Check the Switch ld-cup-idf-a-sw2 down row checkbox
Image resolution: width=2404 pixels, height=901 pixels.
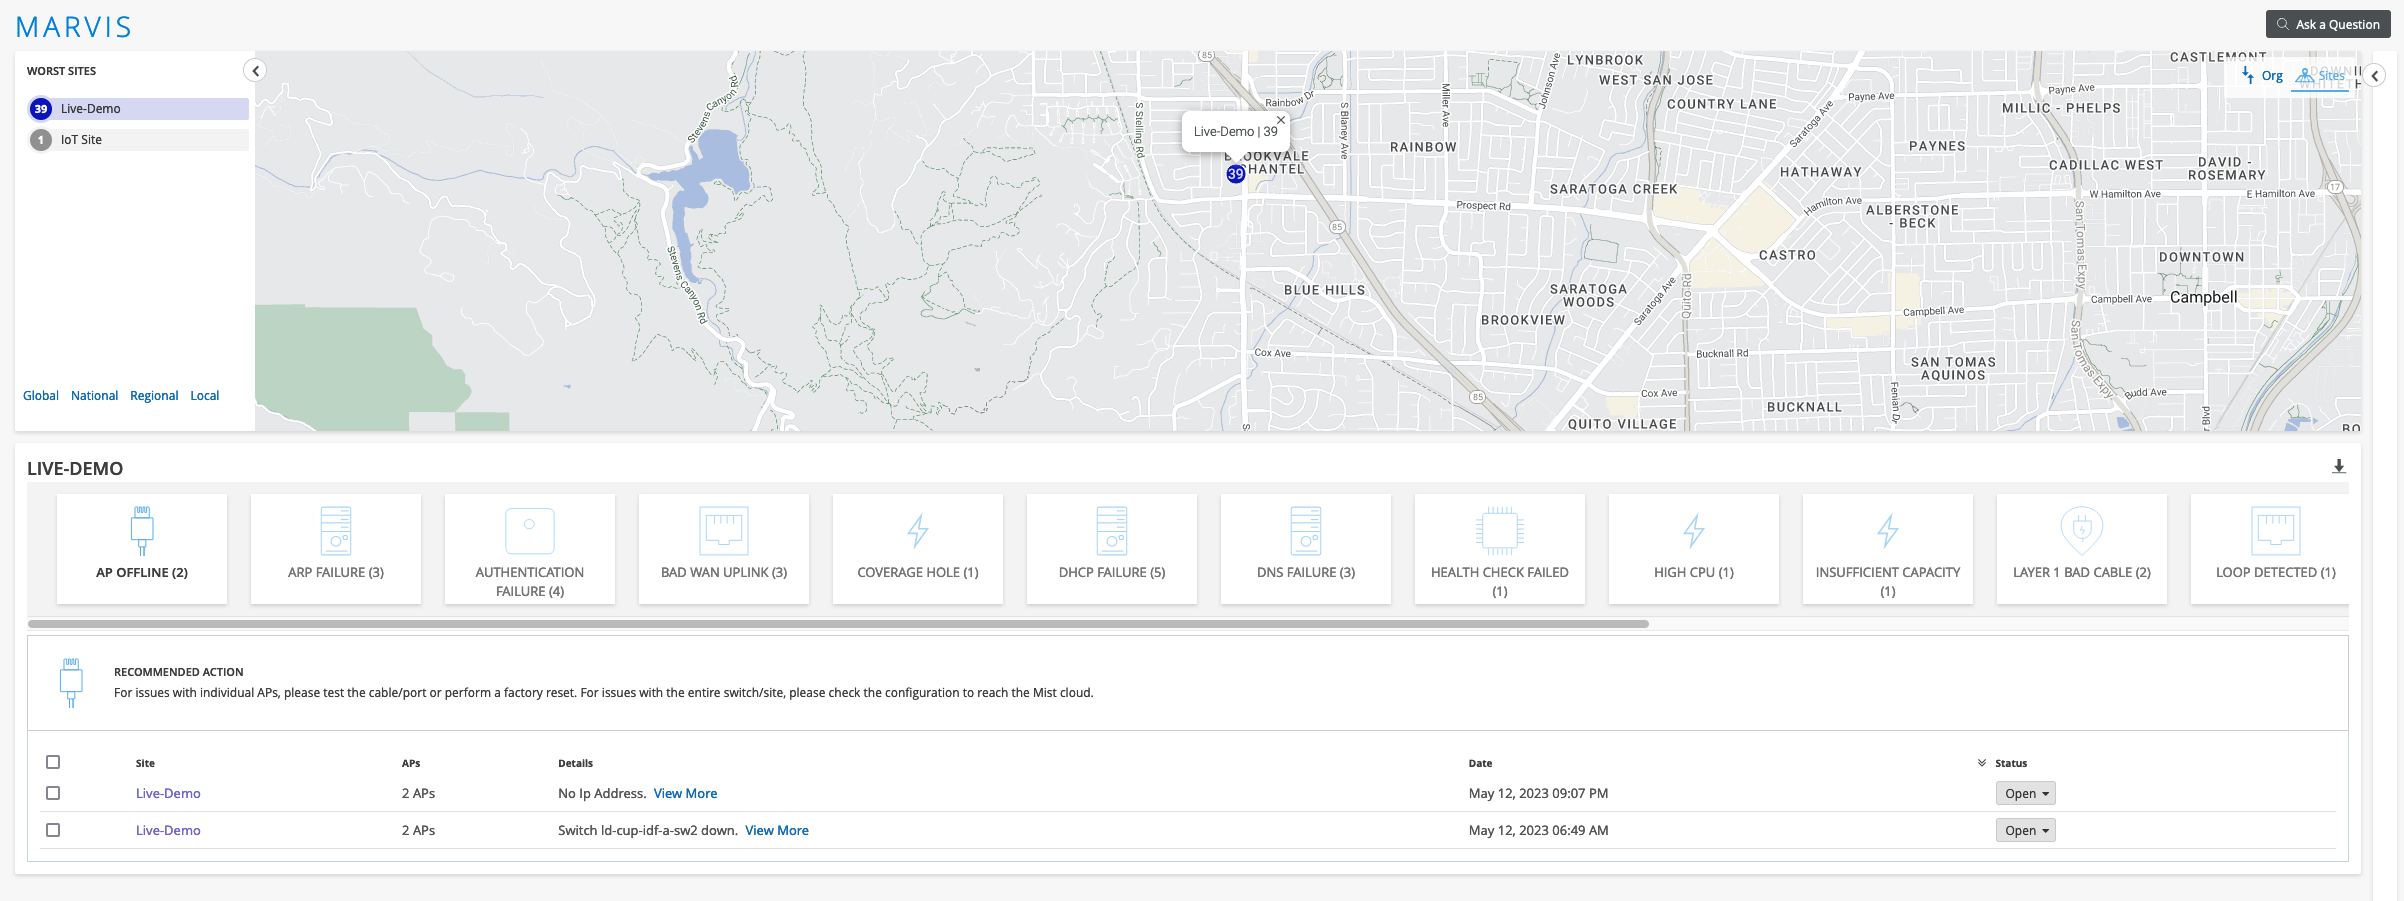click(53, 830)
